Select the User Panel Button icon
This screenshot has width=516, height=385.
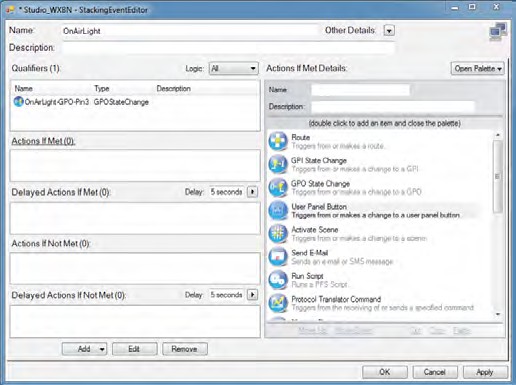(x=278, y=210)
